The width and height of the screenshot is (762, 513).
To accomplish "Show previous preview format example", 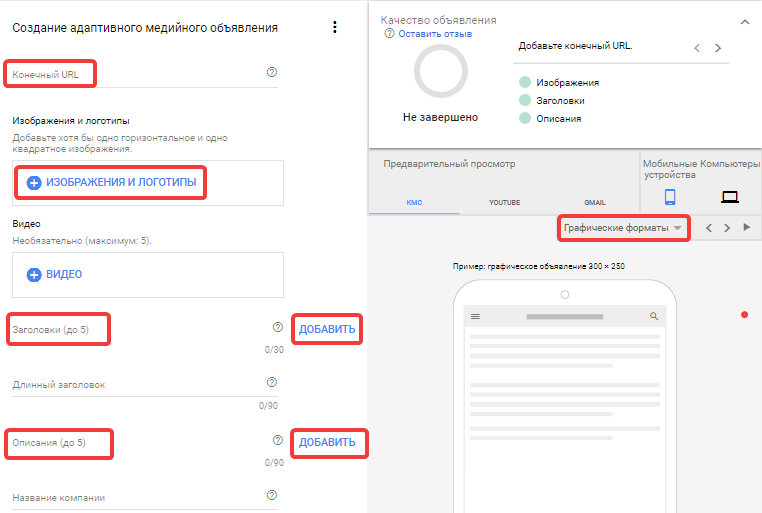I will 709,228.
